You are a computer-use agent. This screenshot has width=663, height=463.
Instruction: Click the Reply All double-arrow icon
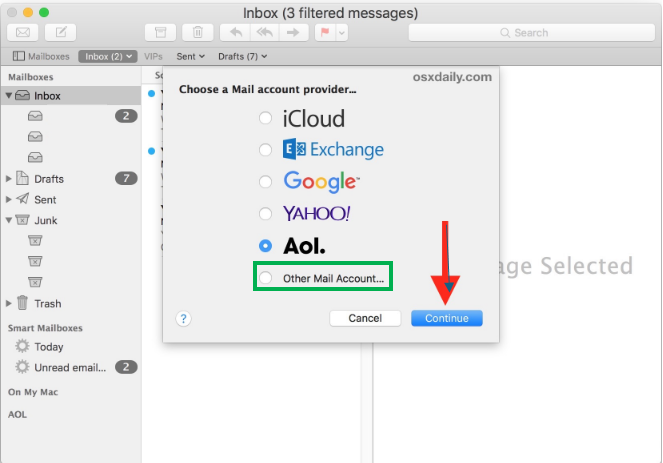pyautogui.click(x=265, y=32)
